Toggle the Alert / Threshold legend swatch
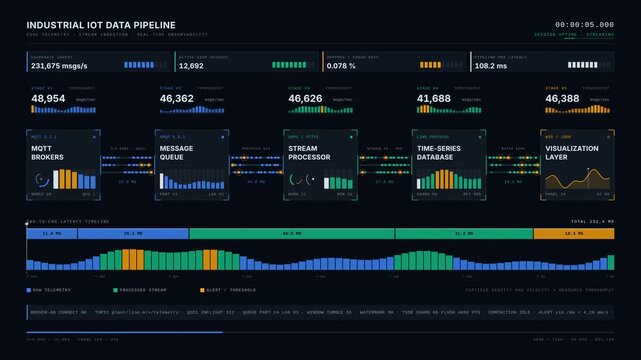Image resolution: width=641 pixels, height=360 pixels. click(x=202, y=290)
